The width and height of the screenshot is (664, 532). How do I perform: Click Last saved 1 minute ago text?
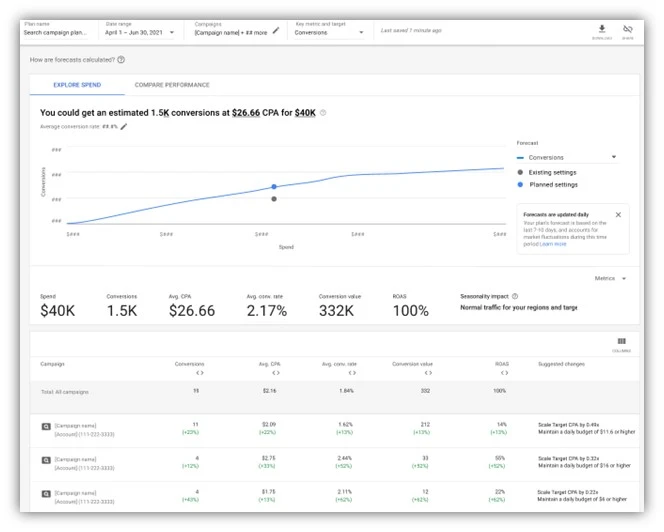pos(411,30)
